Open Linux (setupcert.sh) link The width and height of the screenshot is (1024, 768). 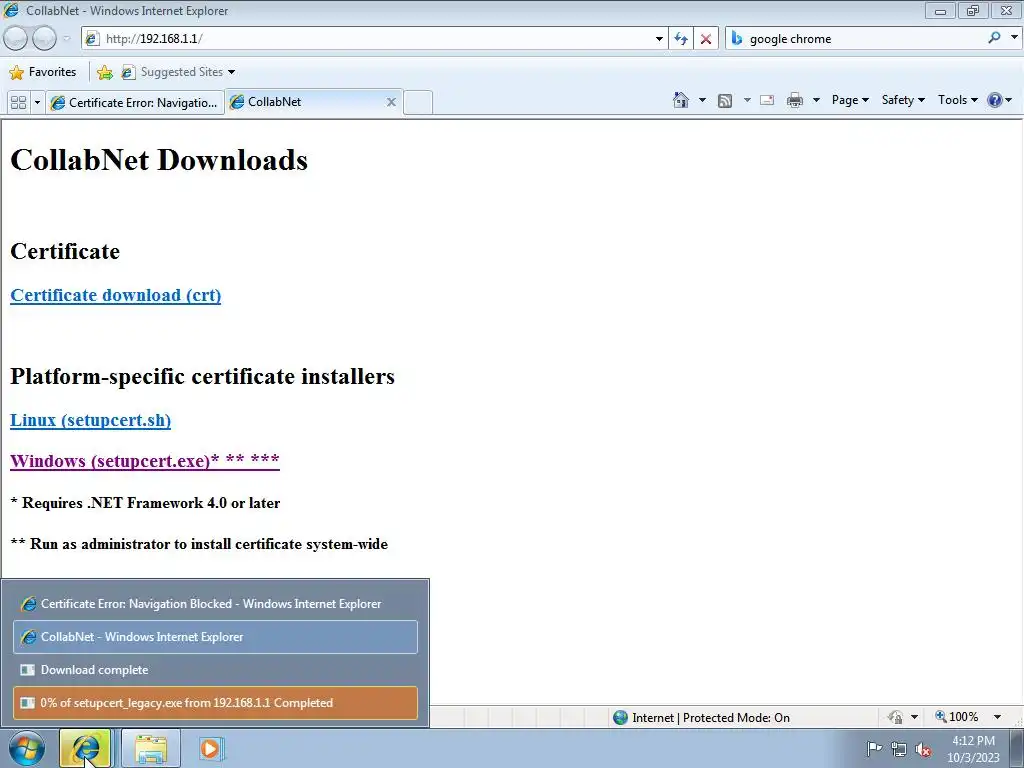90,420
